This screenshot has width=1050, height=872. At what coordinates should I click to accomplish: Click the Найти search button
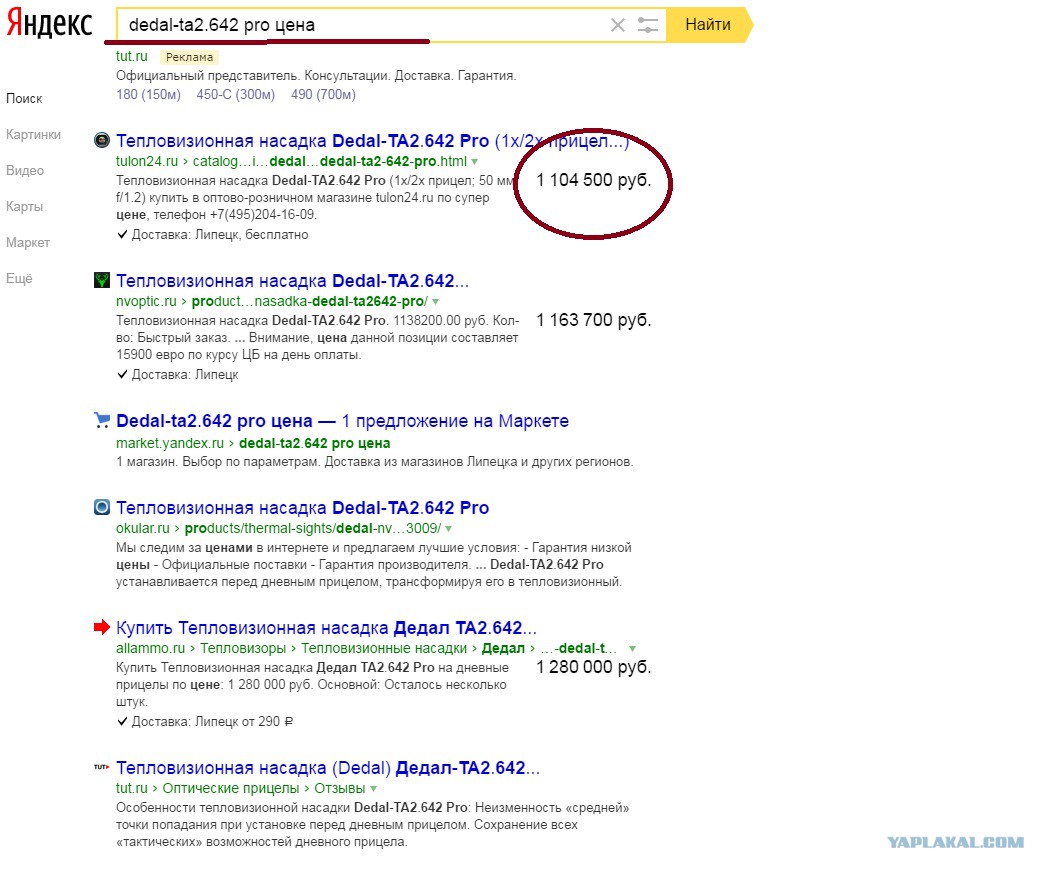(709, 25)
